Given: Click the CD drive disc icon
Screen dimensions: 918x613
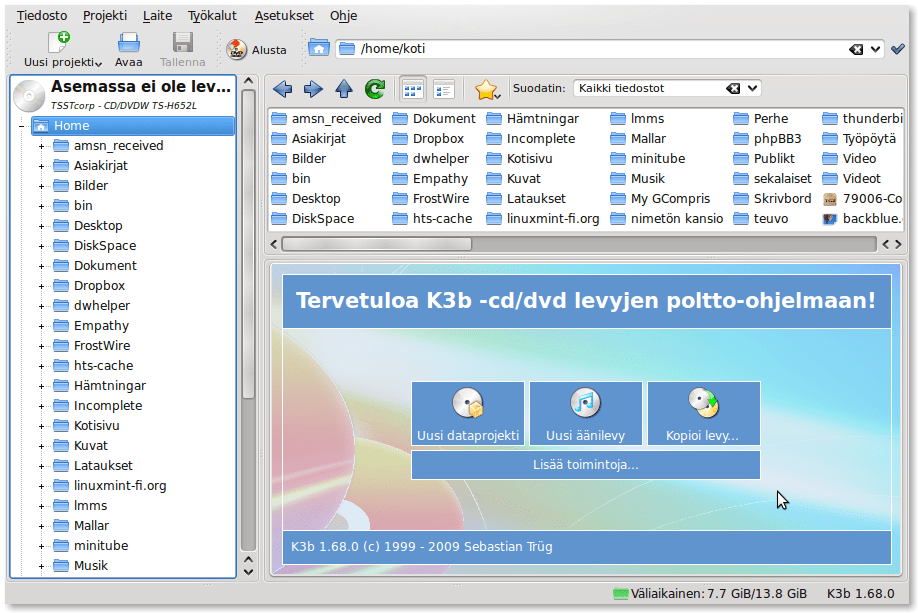Looking at the screenshot, I should (29, 95).
